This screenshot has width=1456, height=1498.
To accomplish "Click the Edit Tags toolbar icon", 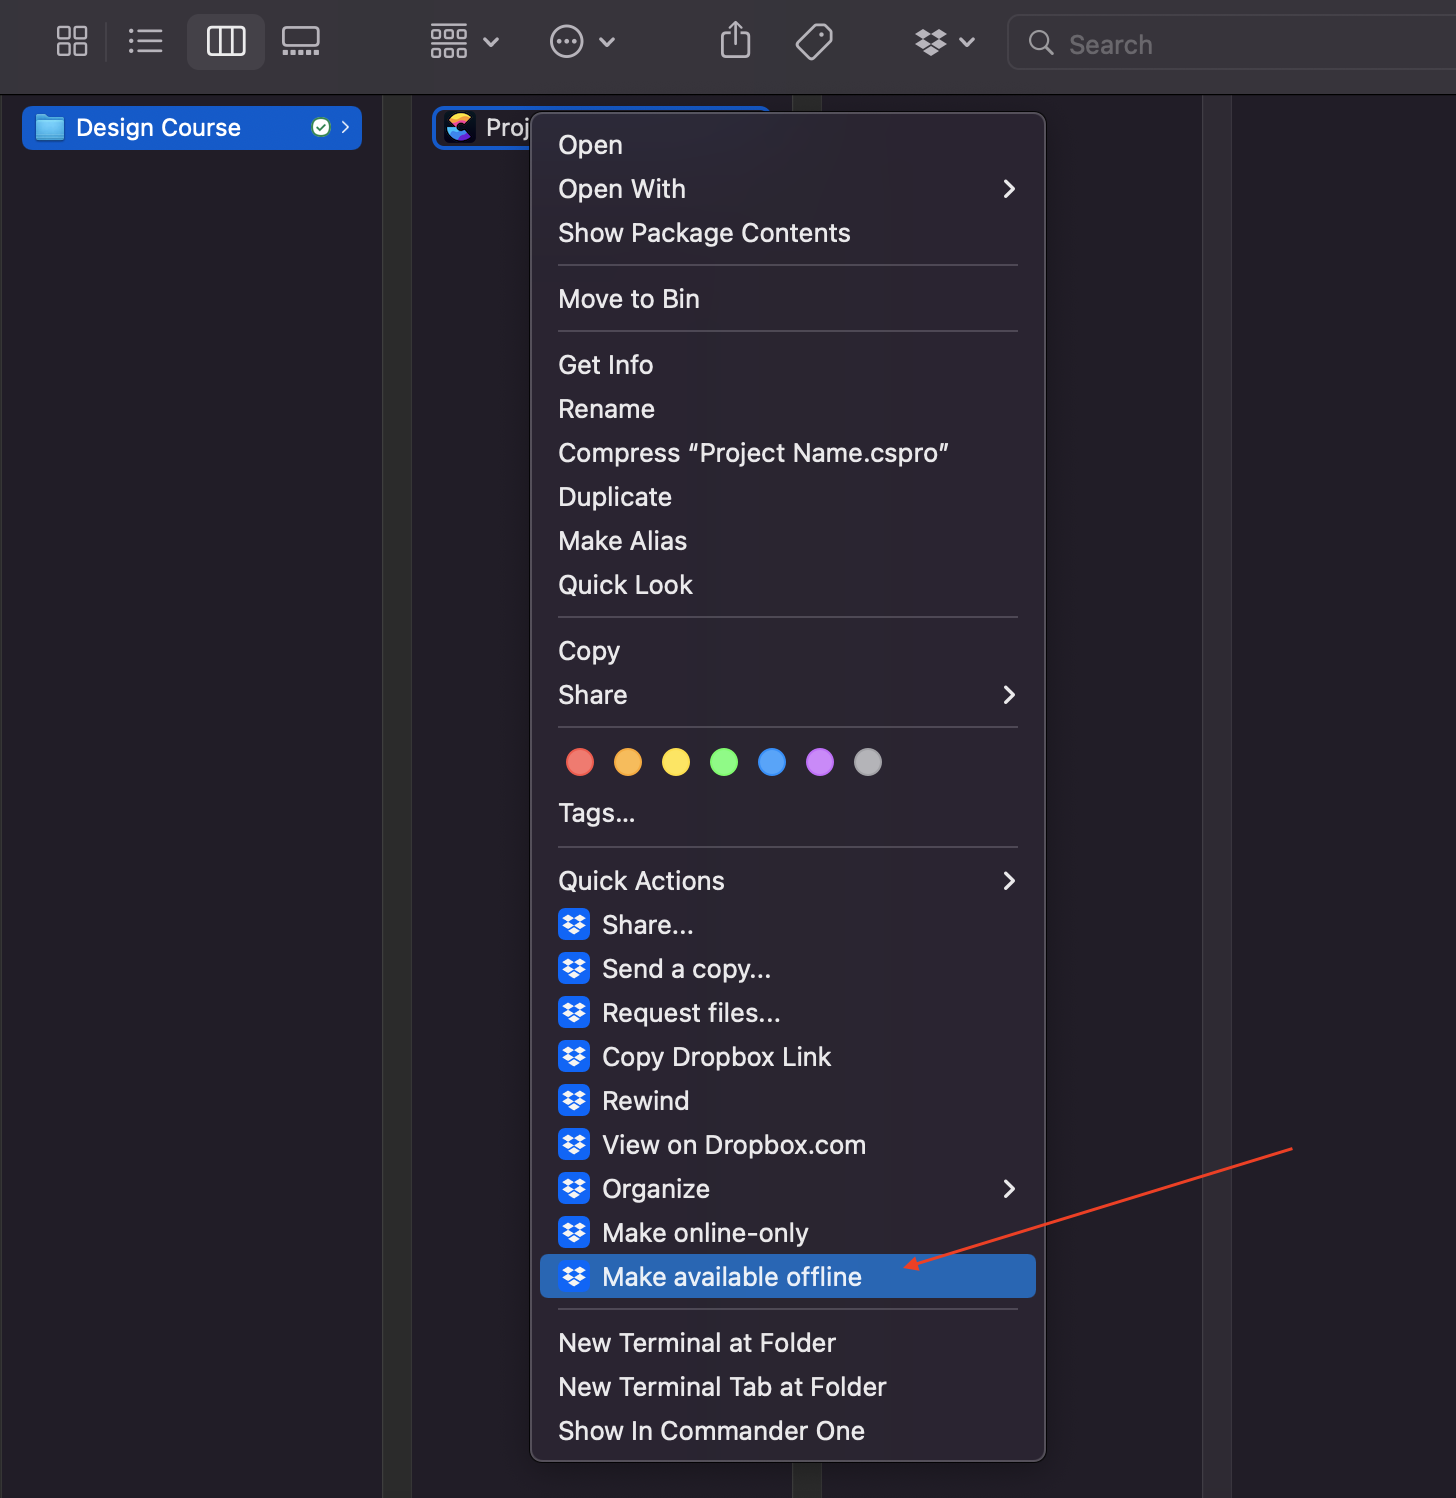I will [x=814, y=42].
